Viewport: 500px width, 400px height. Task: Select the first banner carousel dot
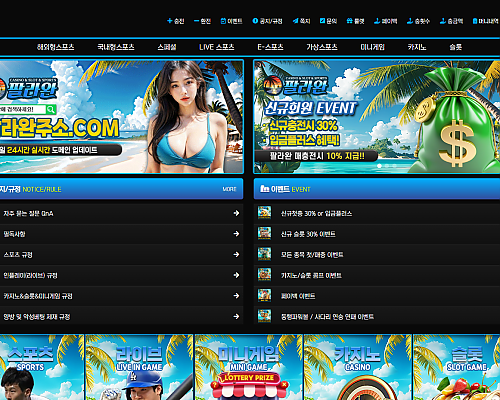click(379, 166)
